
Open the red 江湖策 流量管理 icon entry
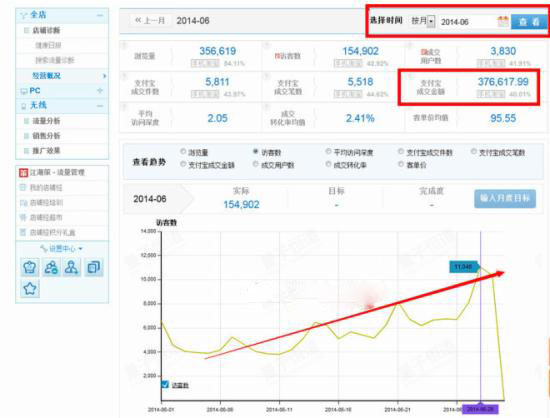(x=23, y=173)
